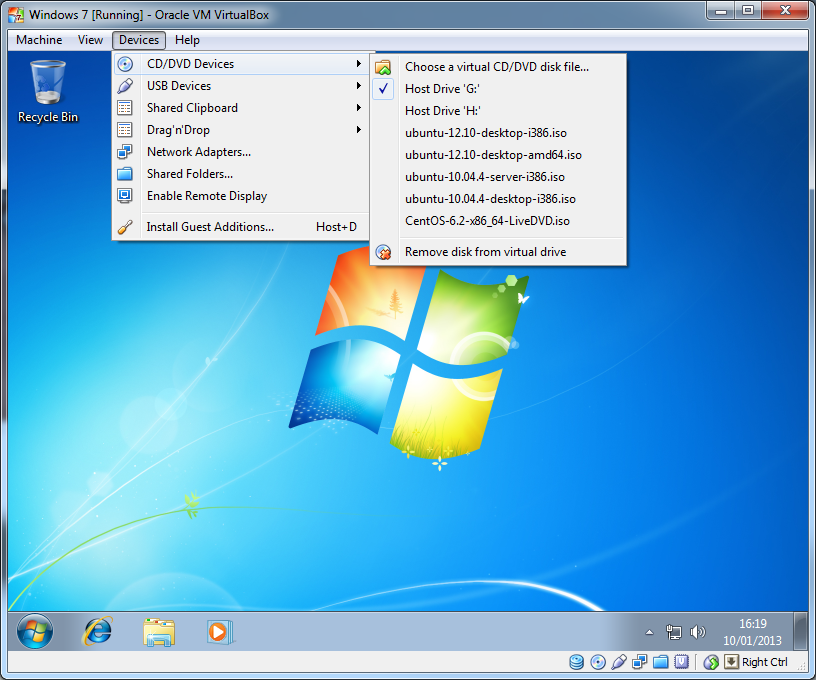Click the shared folders status bar icon
Image resolution: width=816 pixels, height=680 pixels.
[660, 662]
